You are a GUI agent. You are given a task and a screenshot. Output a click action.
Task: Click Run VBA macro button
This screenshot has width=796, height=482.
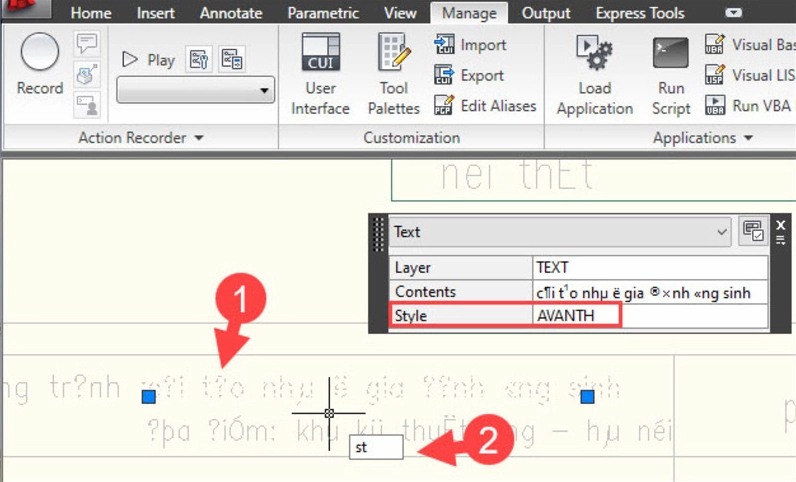pos(748,106)
